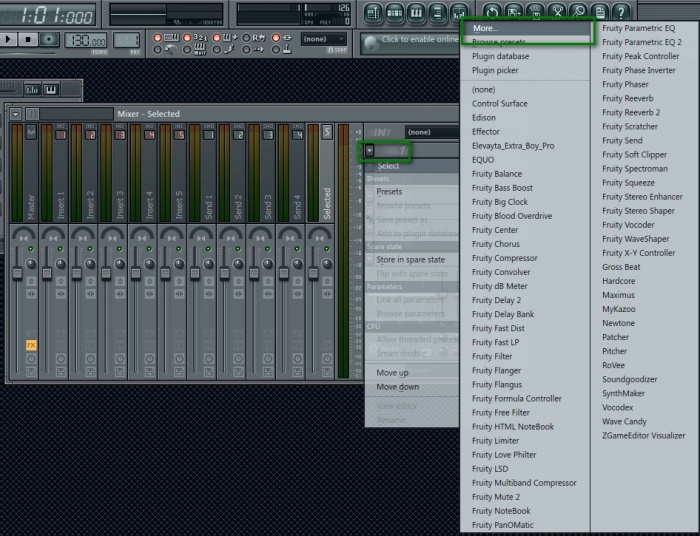Screen dimensions: 700x536
Task: Click Master track phase invert icon
Action: [x=31, y=281]
